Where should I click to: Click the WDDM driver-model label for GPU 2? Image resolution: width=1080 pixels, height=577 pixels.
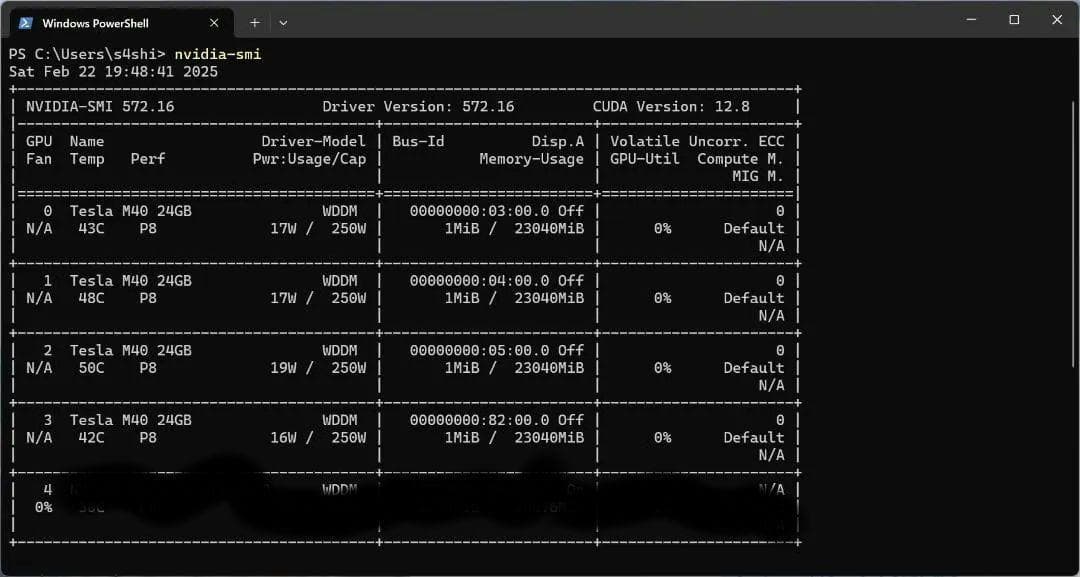[340, 349]
